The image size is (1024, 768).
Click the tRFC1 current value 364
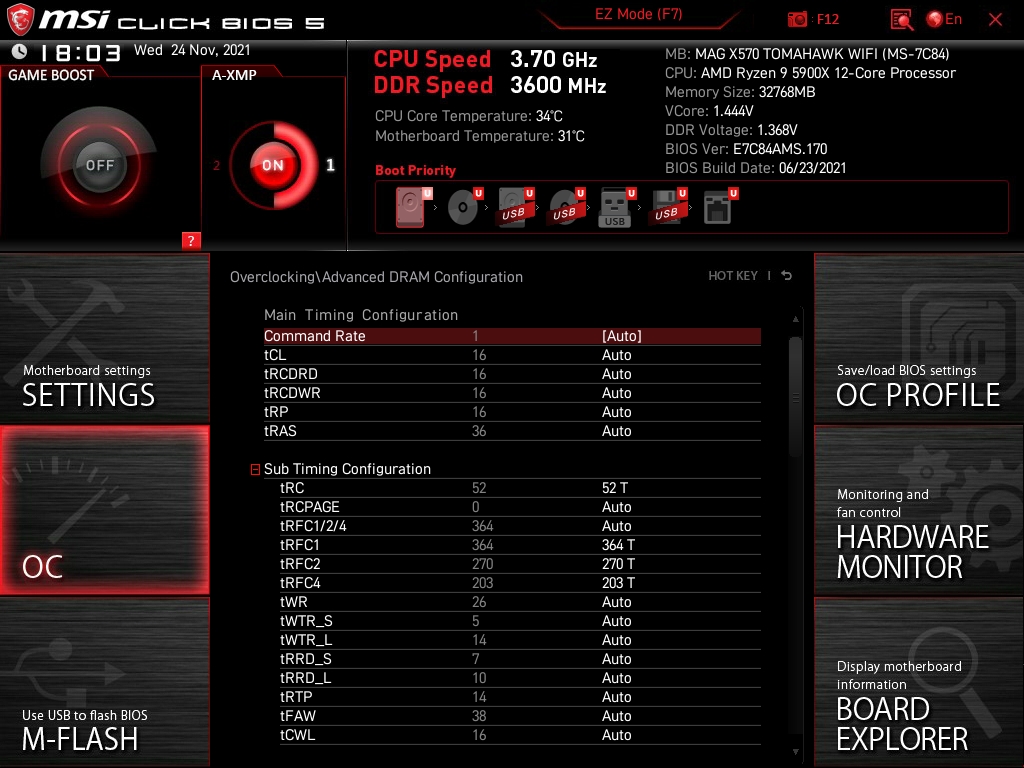coord(483,545)
